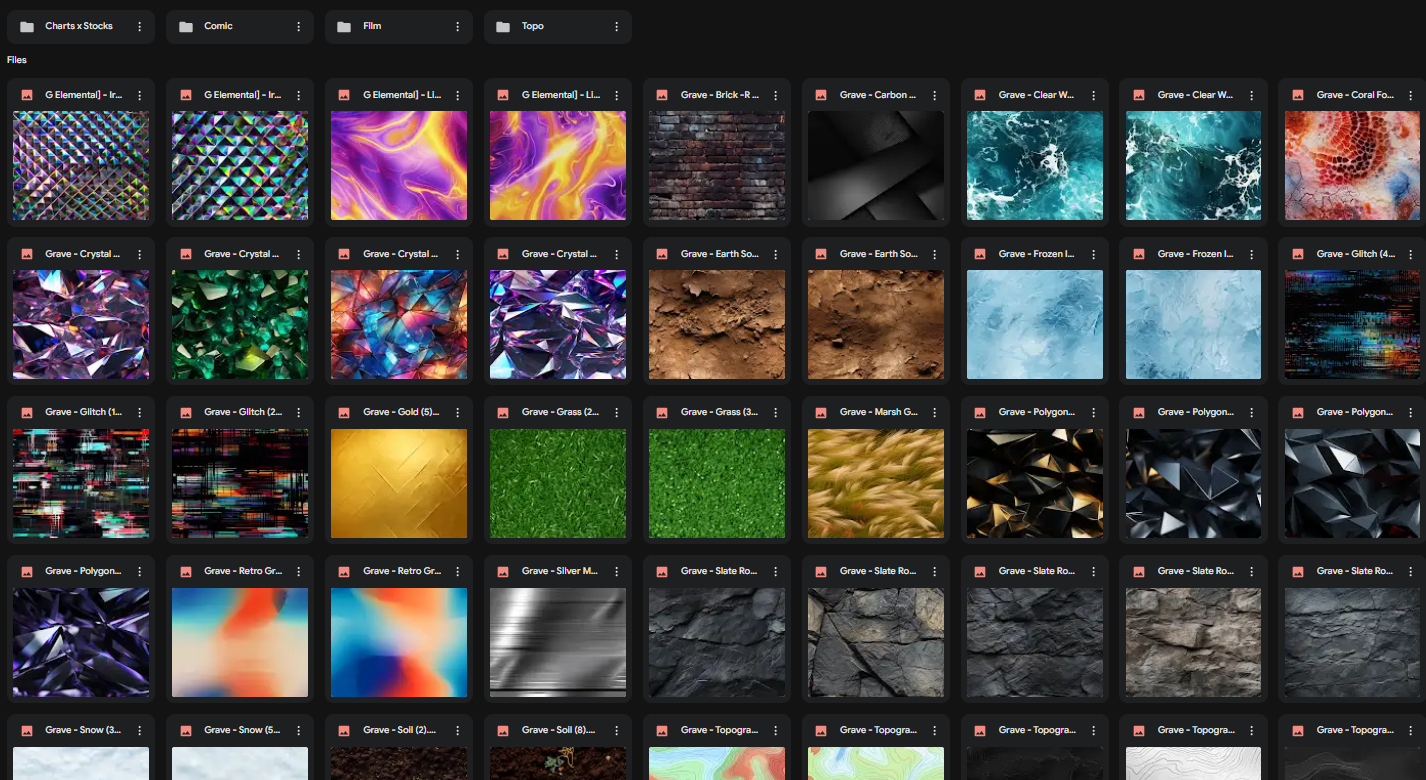Open the Film folder
The width and height of the screenshot is (1426, 780).
(x=398, y=26)
